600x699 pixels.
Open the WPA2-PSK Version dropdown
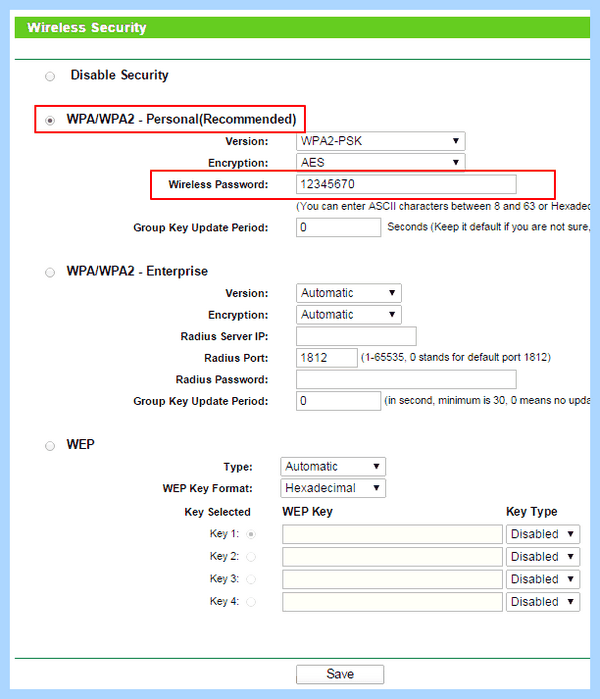pos(381,141)
